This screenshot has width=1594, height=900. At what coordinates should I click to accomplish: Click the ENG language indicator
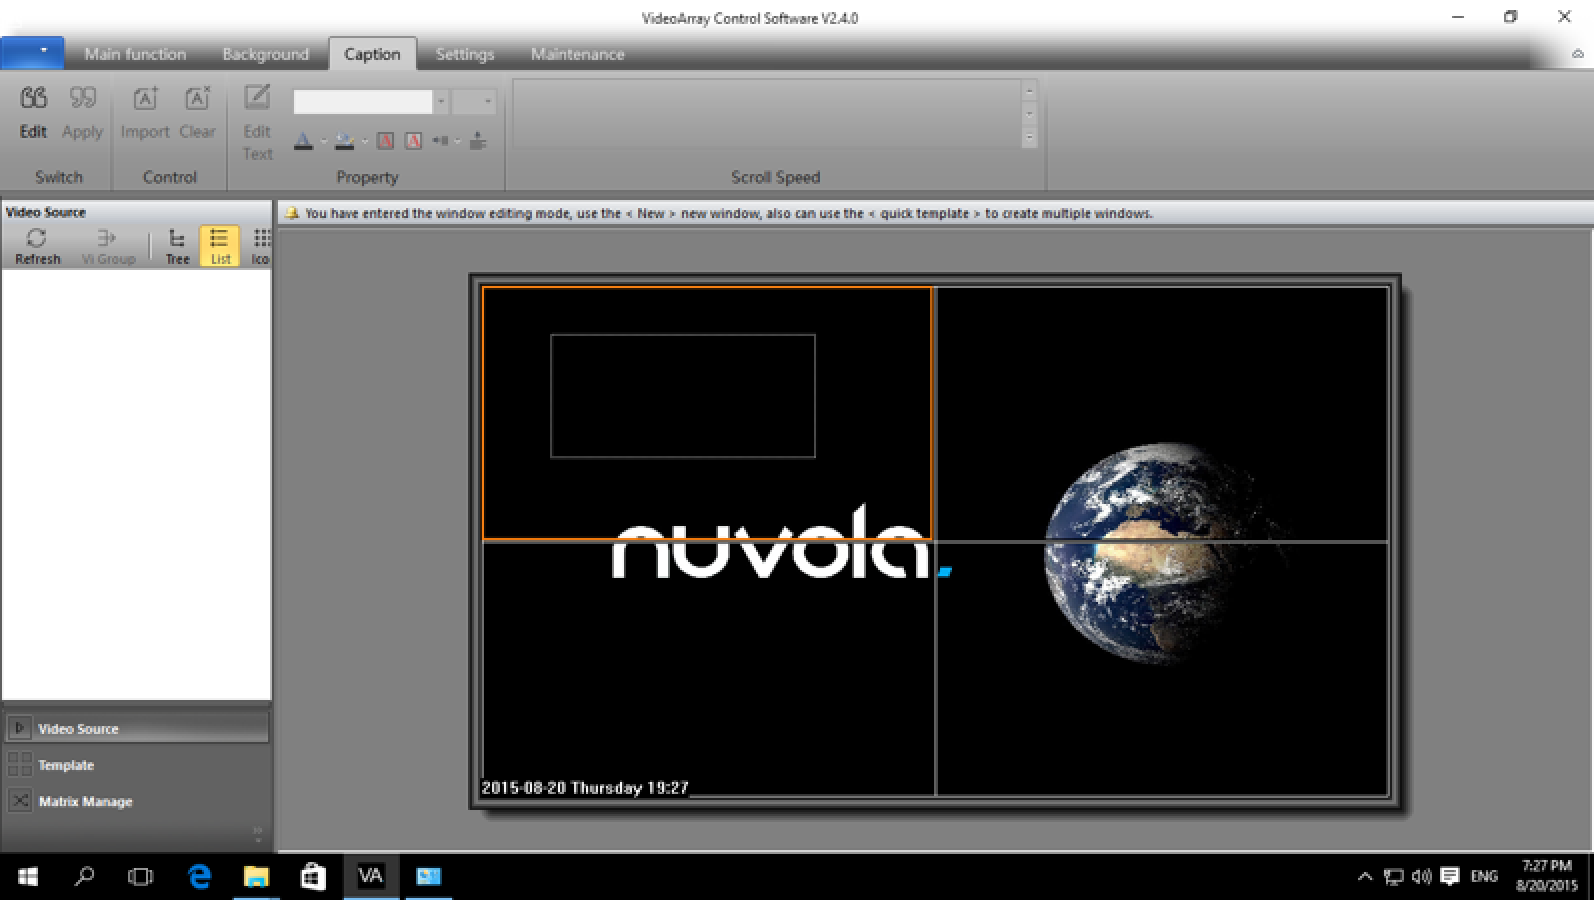1484,876
